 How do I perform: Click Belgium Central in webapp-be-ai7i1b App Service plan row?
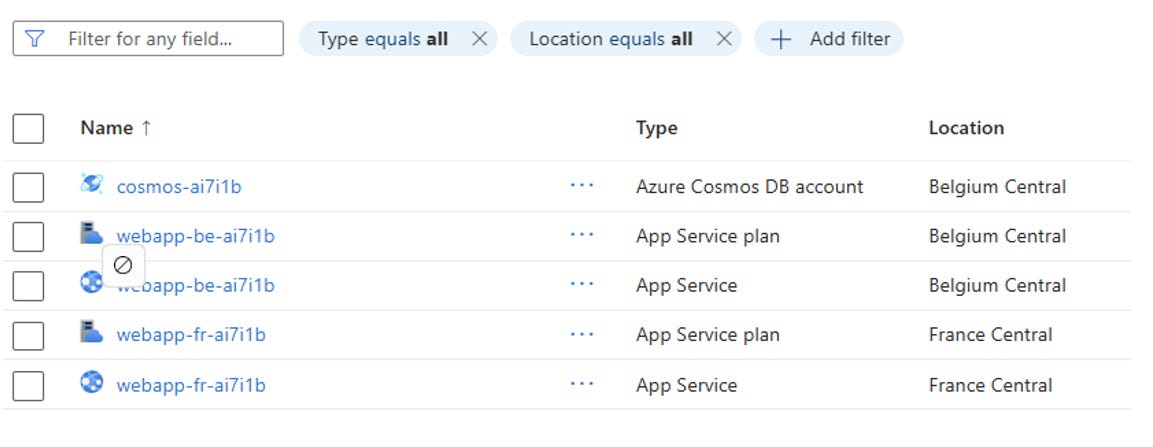(x=997, y=236)
